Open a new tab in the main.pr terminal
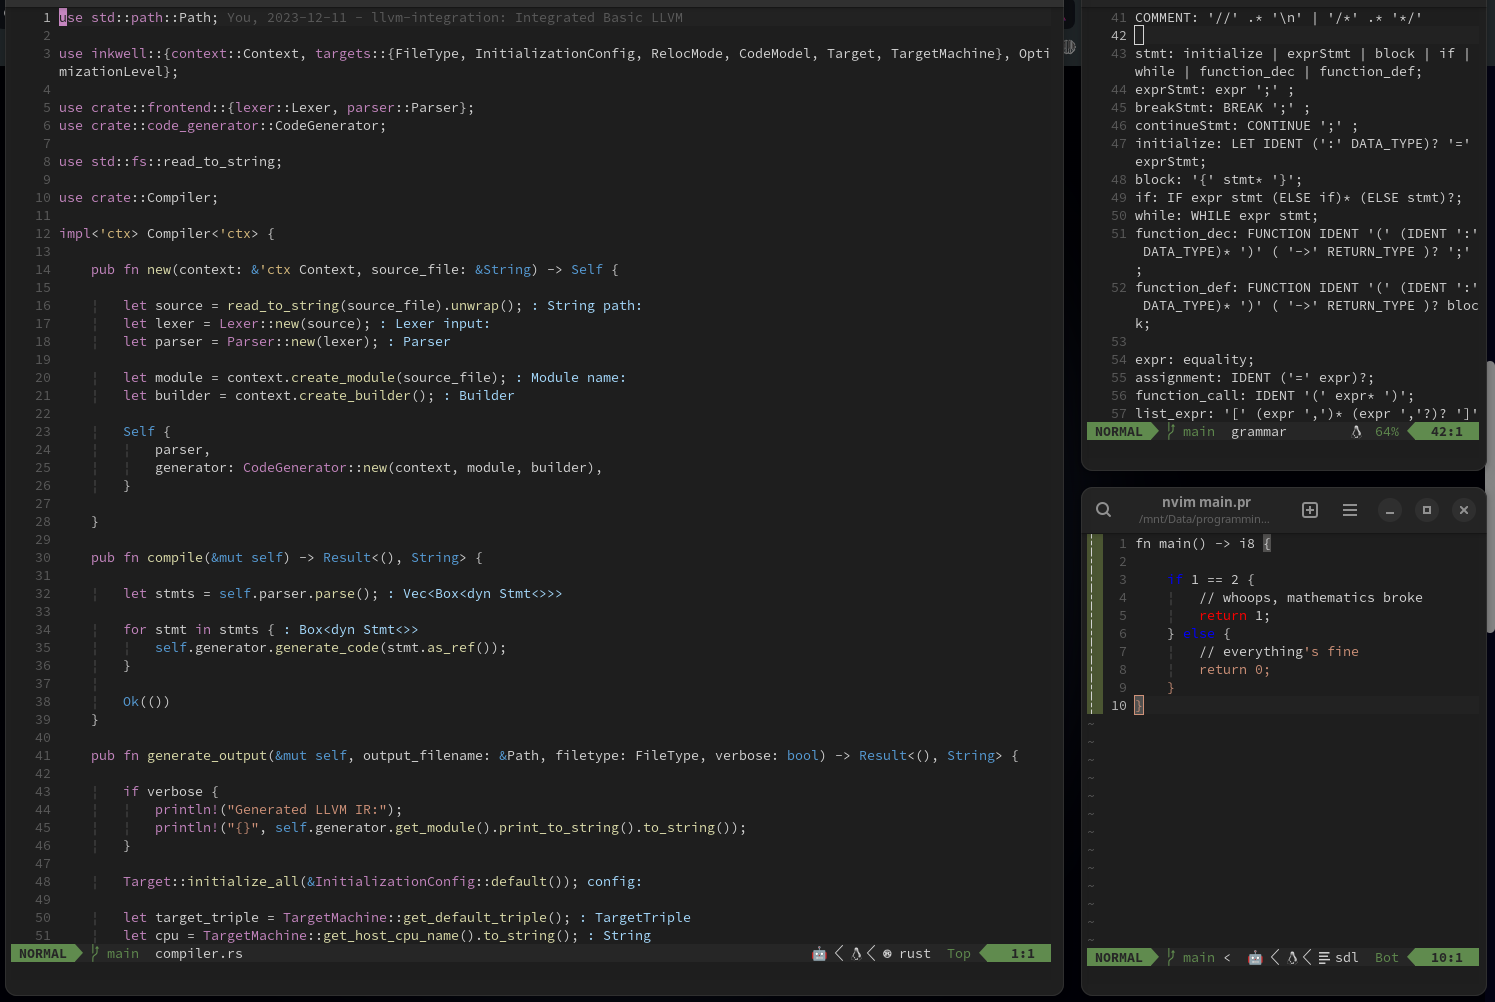The width and height of the screenshot is (1495, 1002). click(1310, 510)
